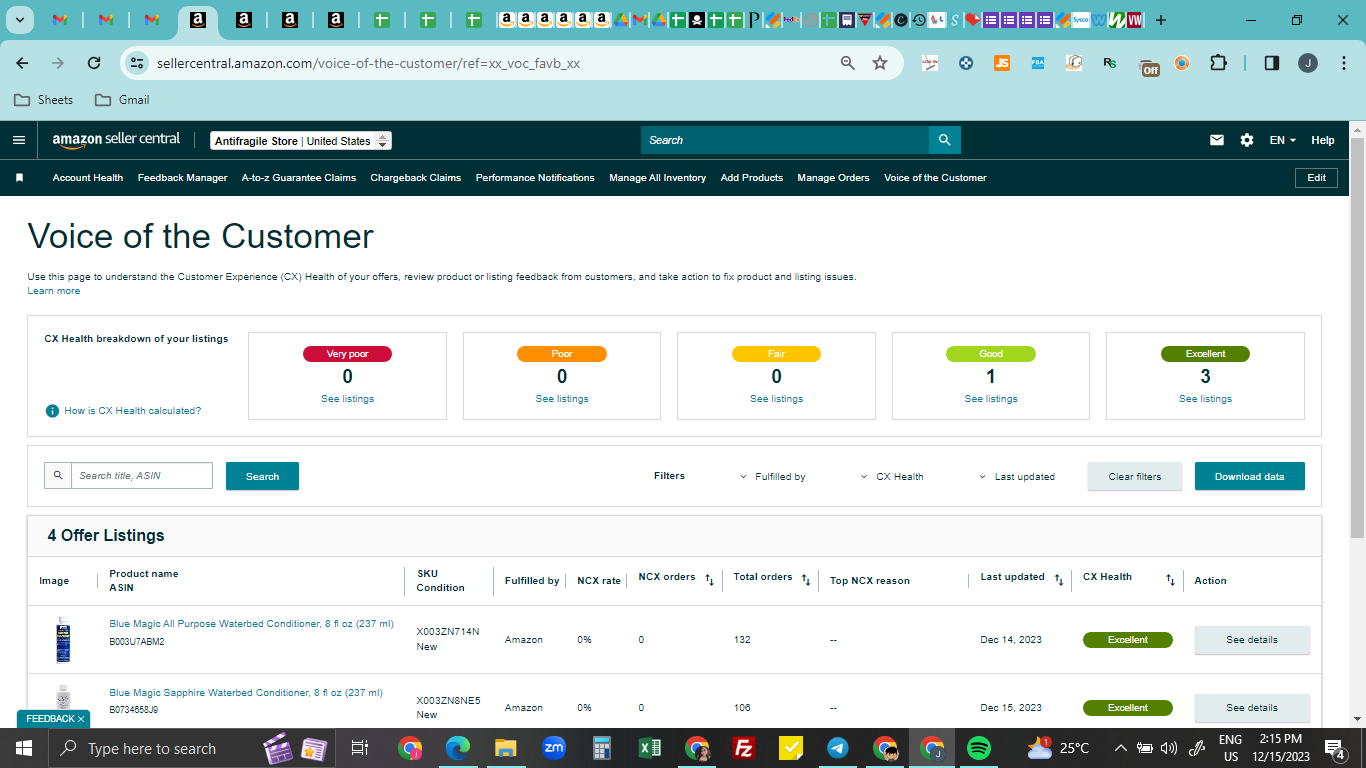Sort by NCX orders column arrows
This screenshot has width=1366, height=768.
(709, 579)
